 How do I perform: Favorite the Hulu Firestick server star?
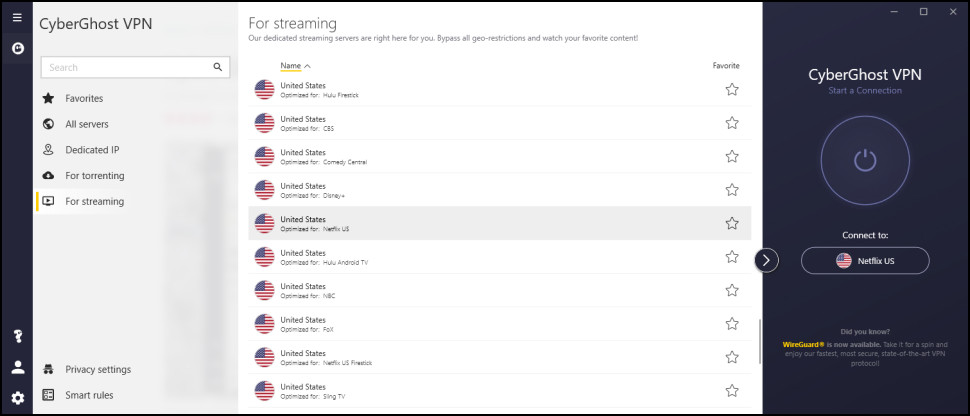pyautogui.click(x=732, y=90)
